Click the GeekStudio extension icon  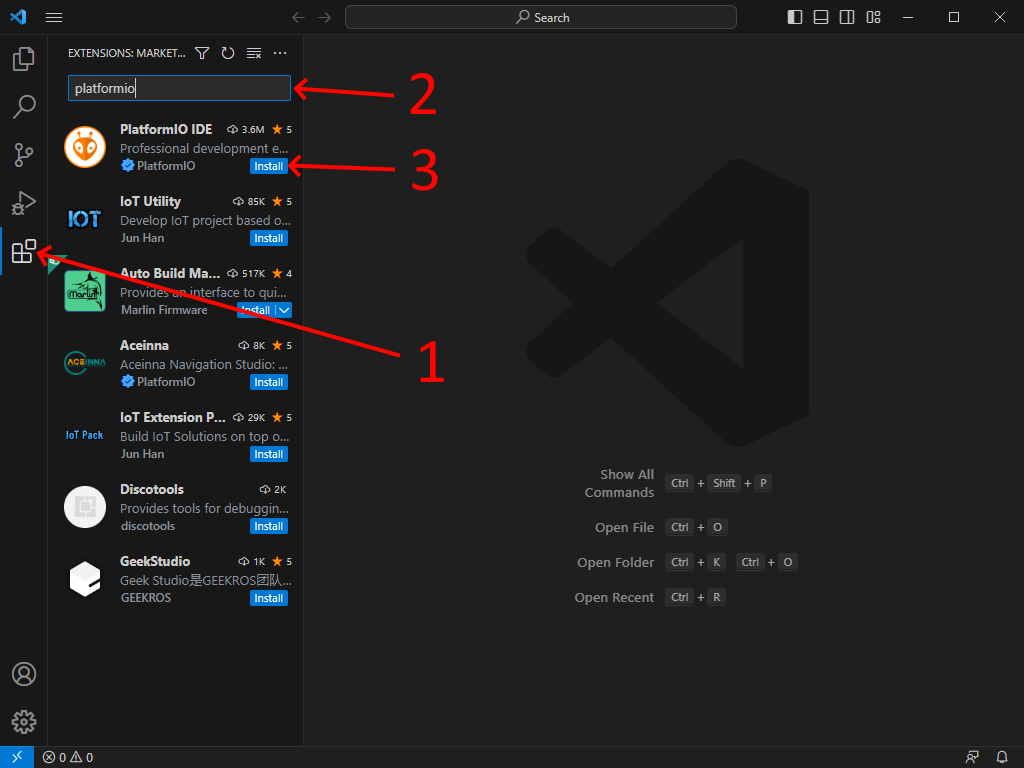click(x=85, y=579)
